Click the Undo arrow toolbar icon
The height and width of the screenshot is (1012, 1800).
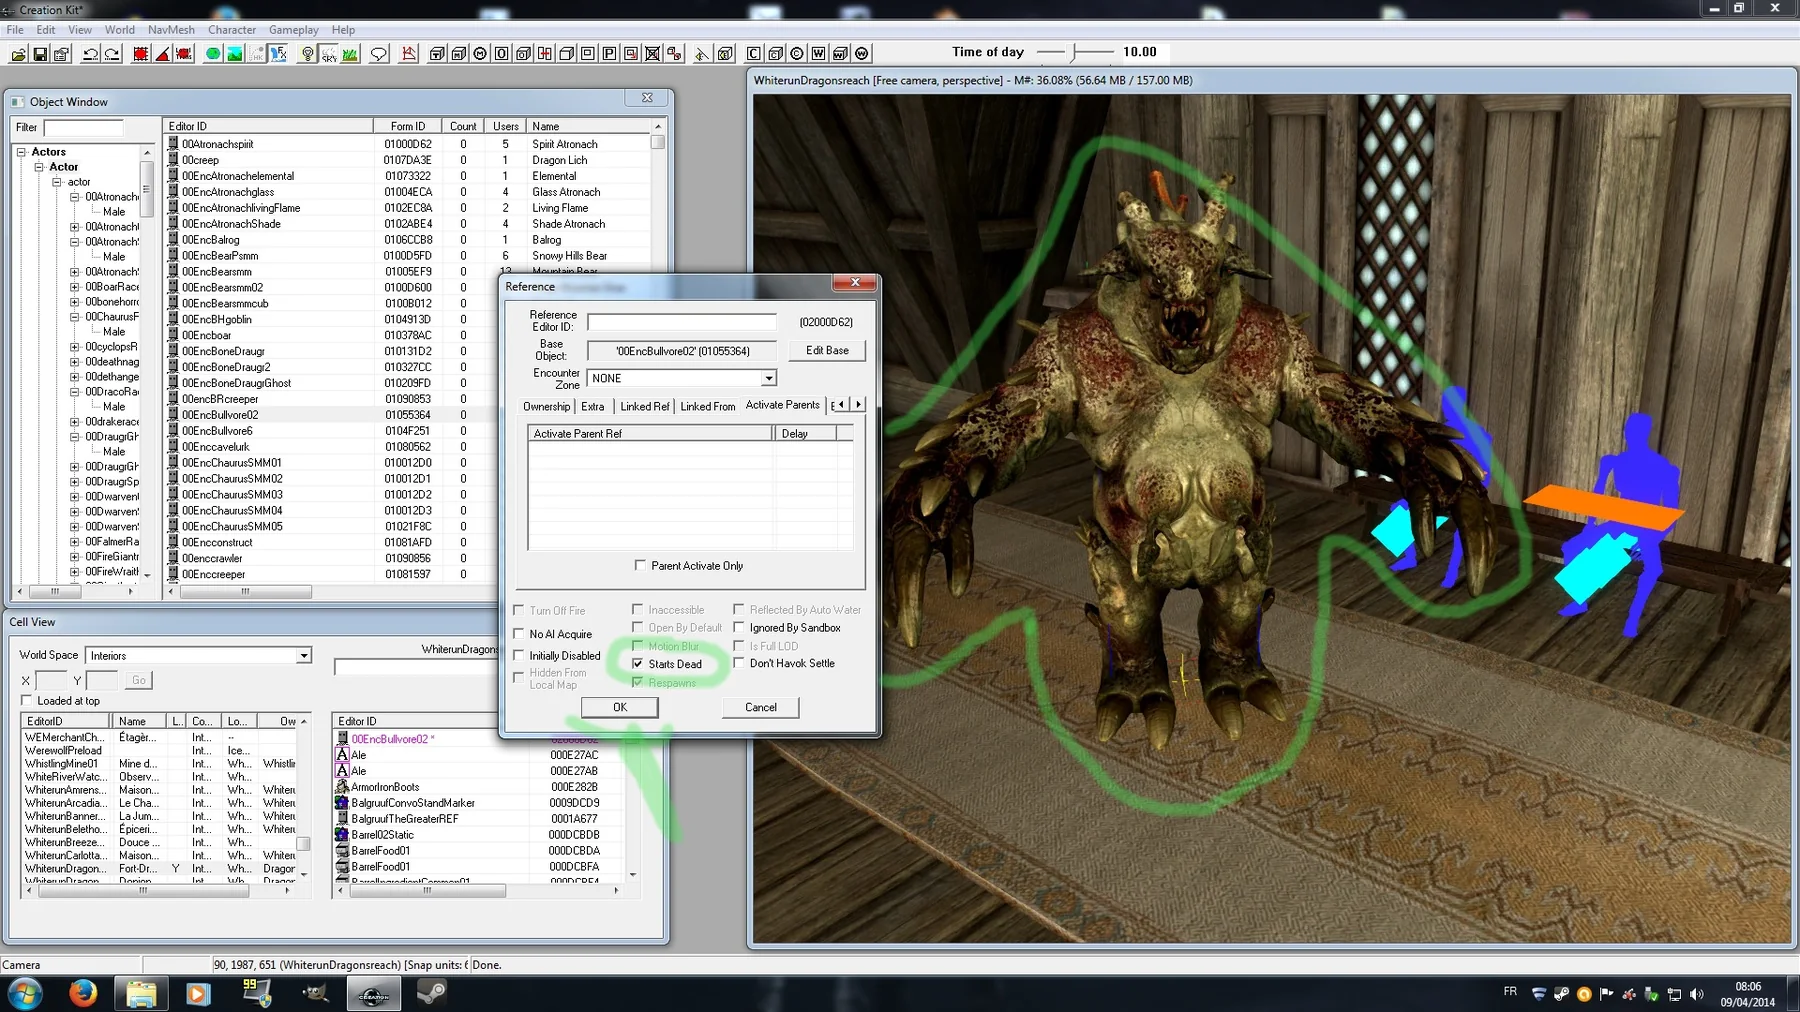[x=90, y=54]
